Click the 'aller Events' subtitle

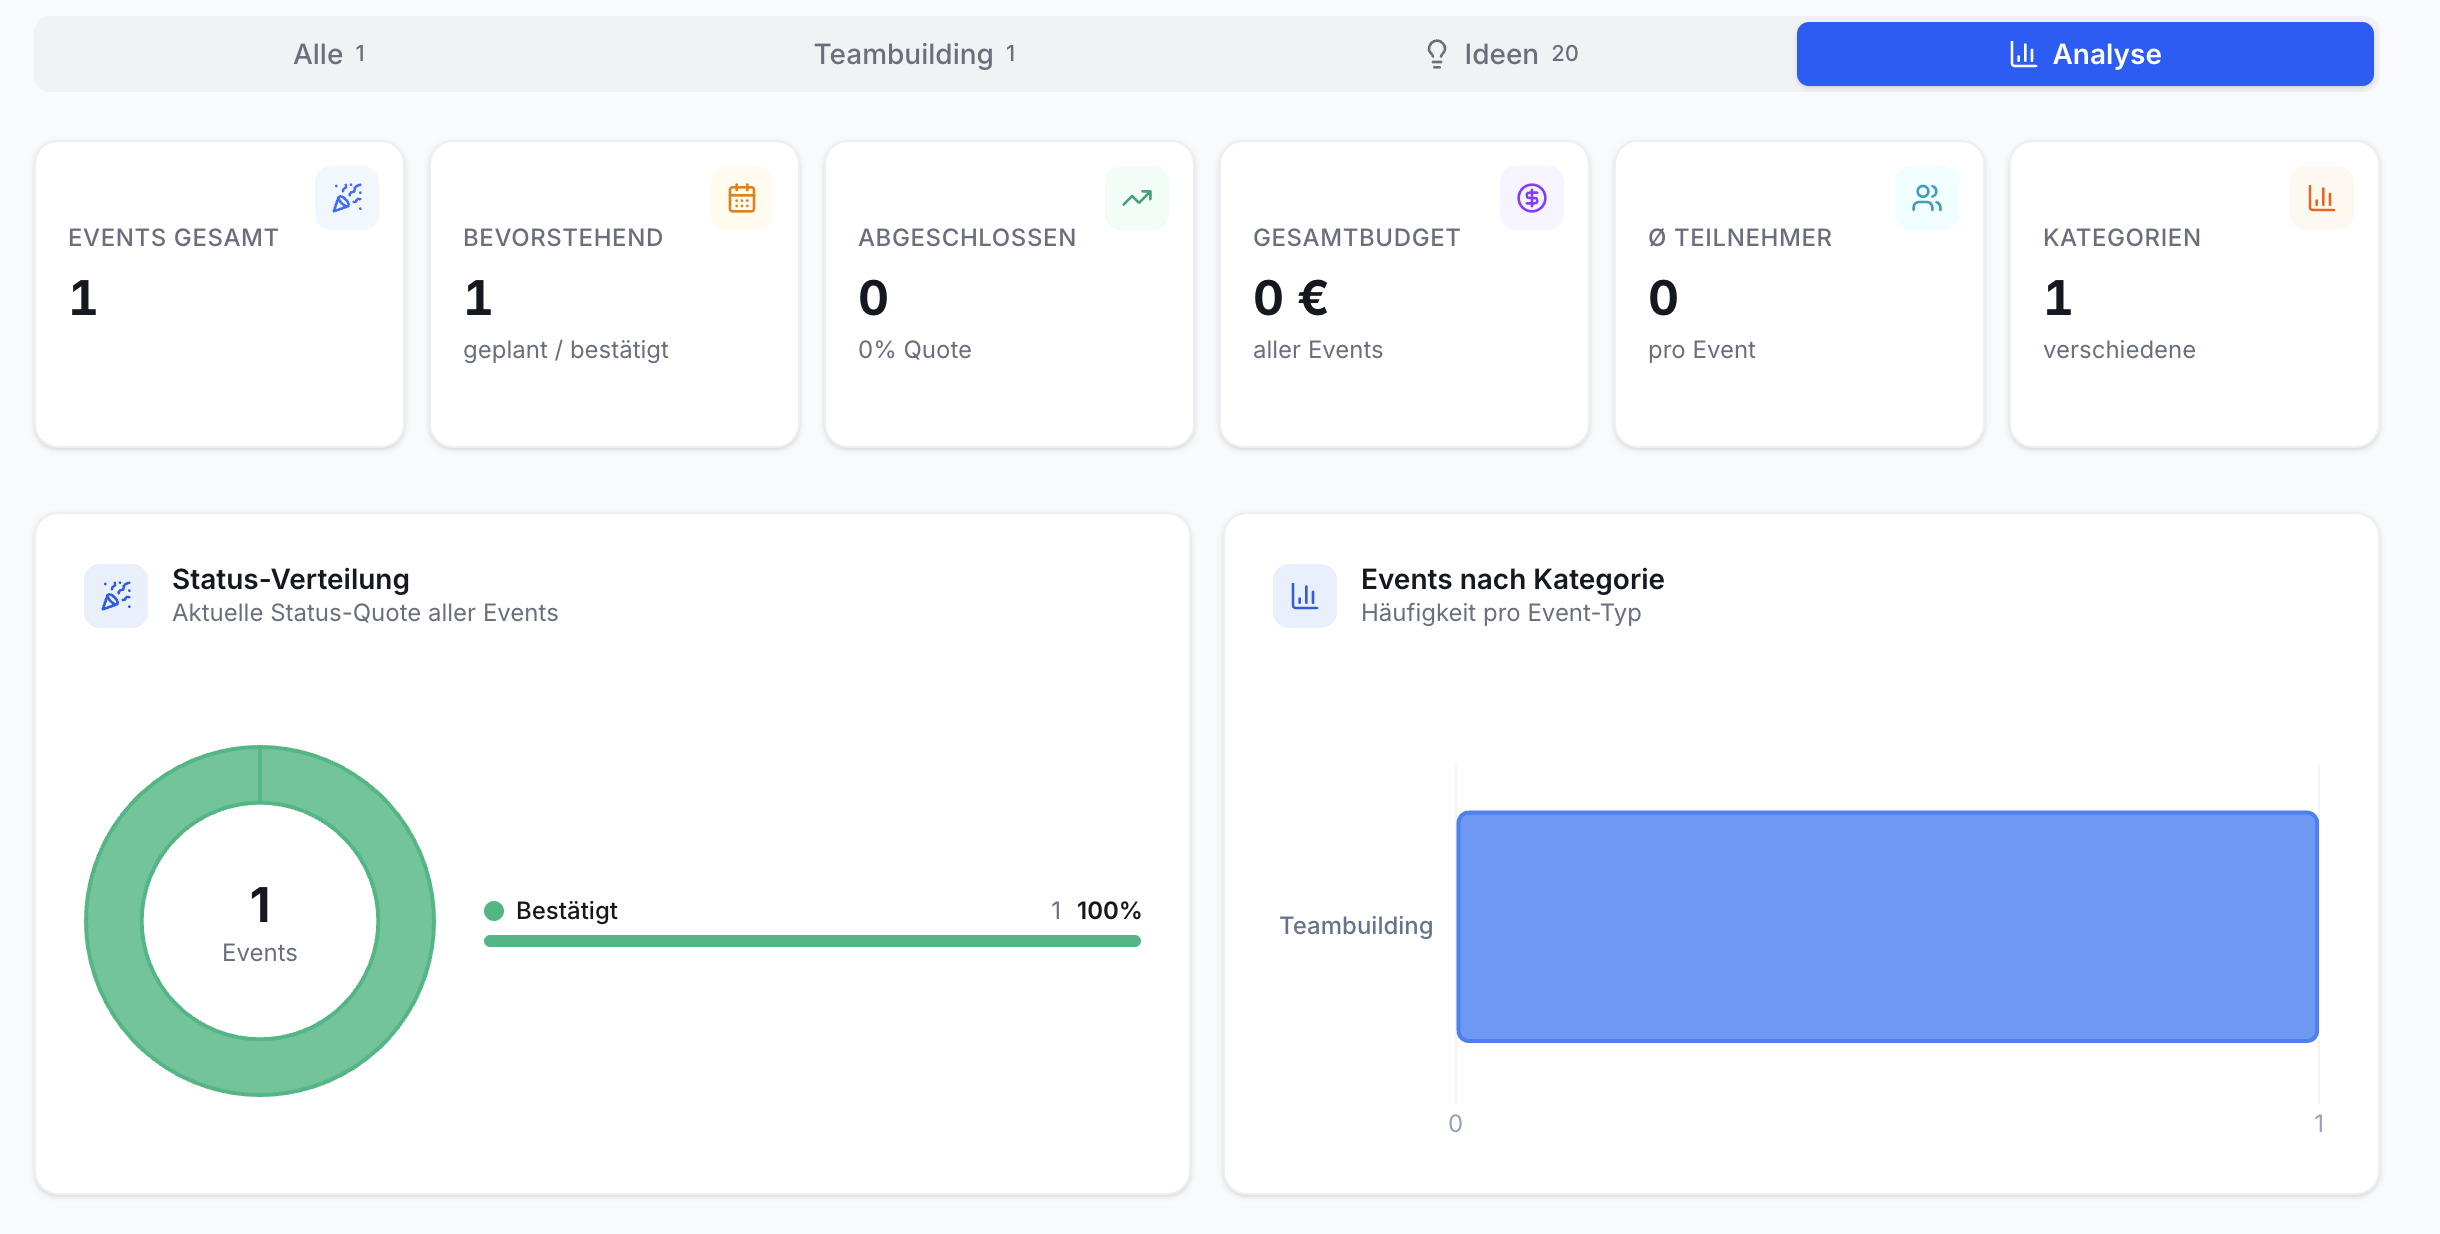click(1318, 350)
